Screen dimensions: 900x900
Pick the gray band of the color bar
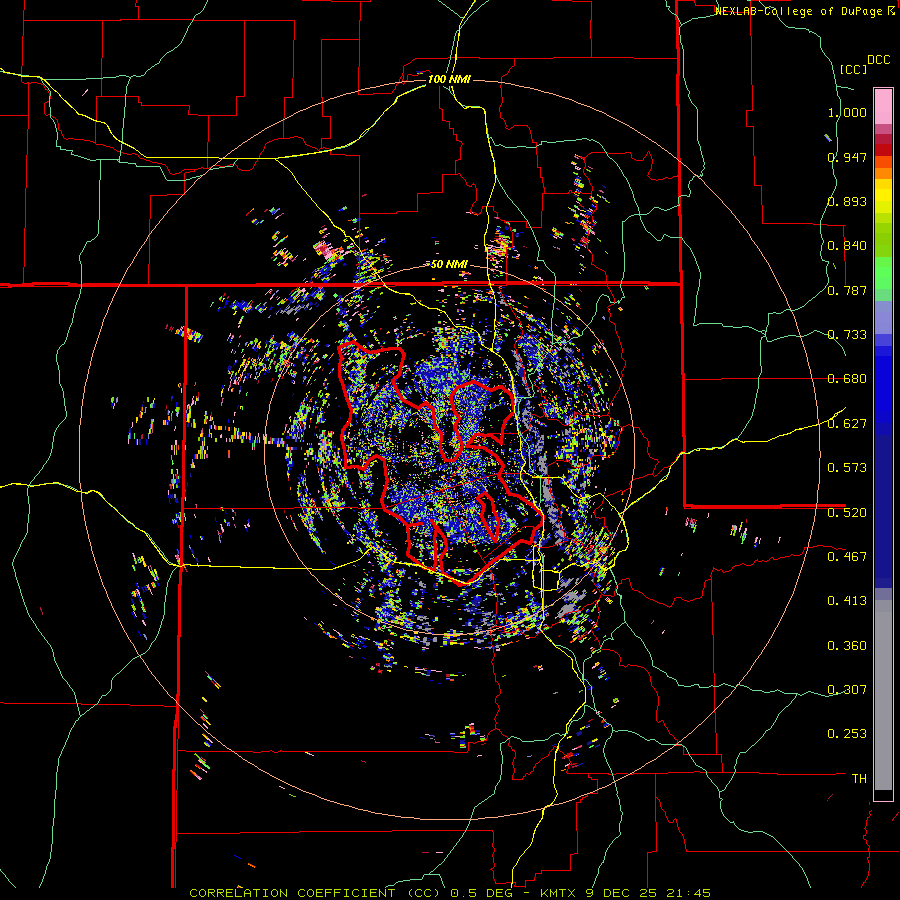[883, 695]
